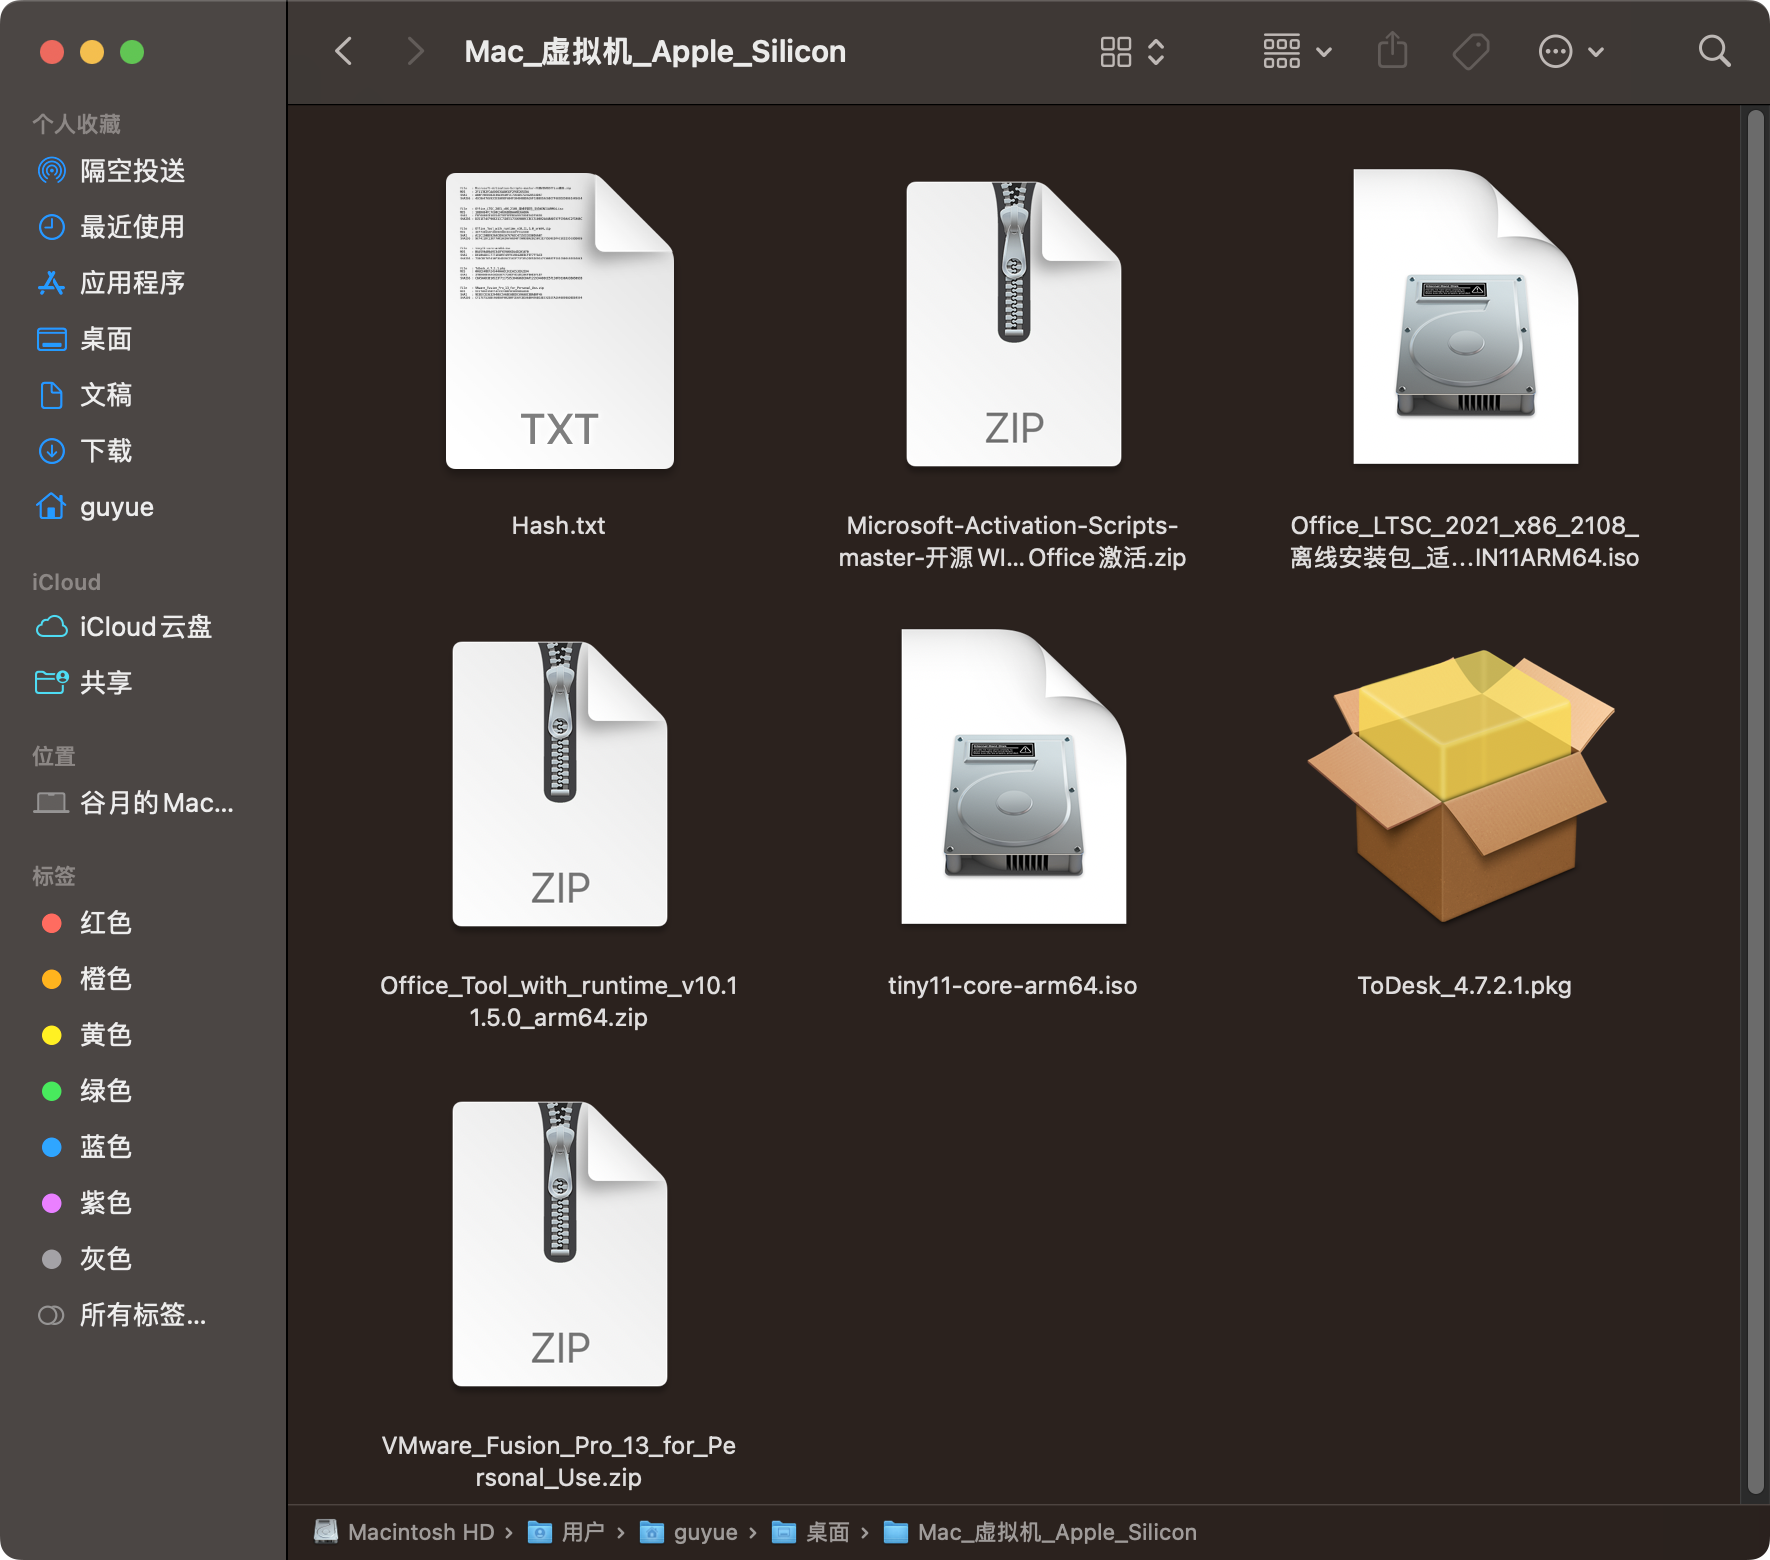Screen dimensions: 1770x1560
Task: Open iCloud云盘 in sidebar
Action: coord(143,627)
